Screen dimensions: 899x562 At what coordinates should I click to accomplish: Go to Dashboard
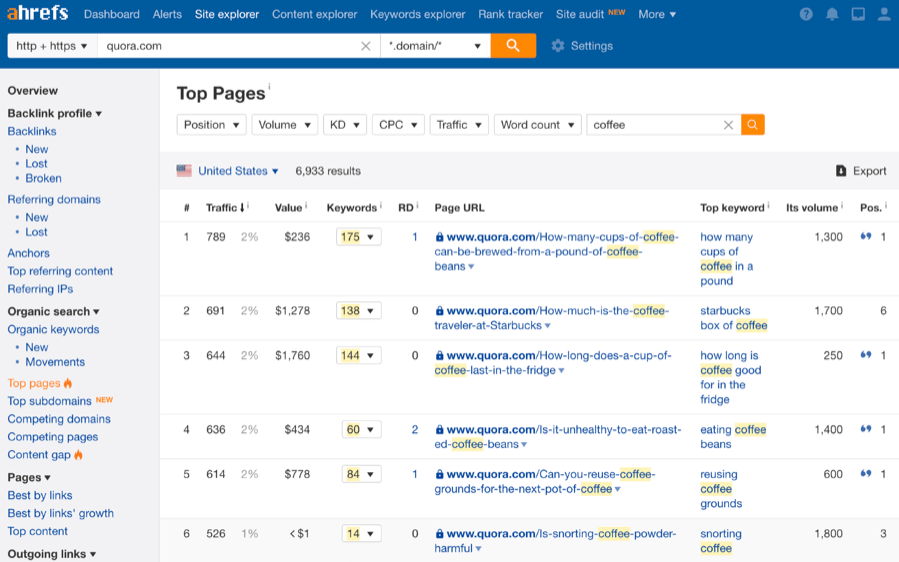coord(111,14)
